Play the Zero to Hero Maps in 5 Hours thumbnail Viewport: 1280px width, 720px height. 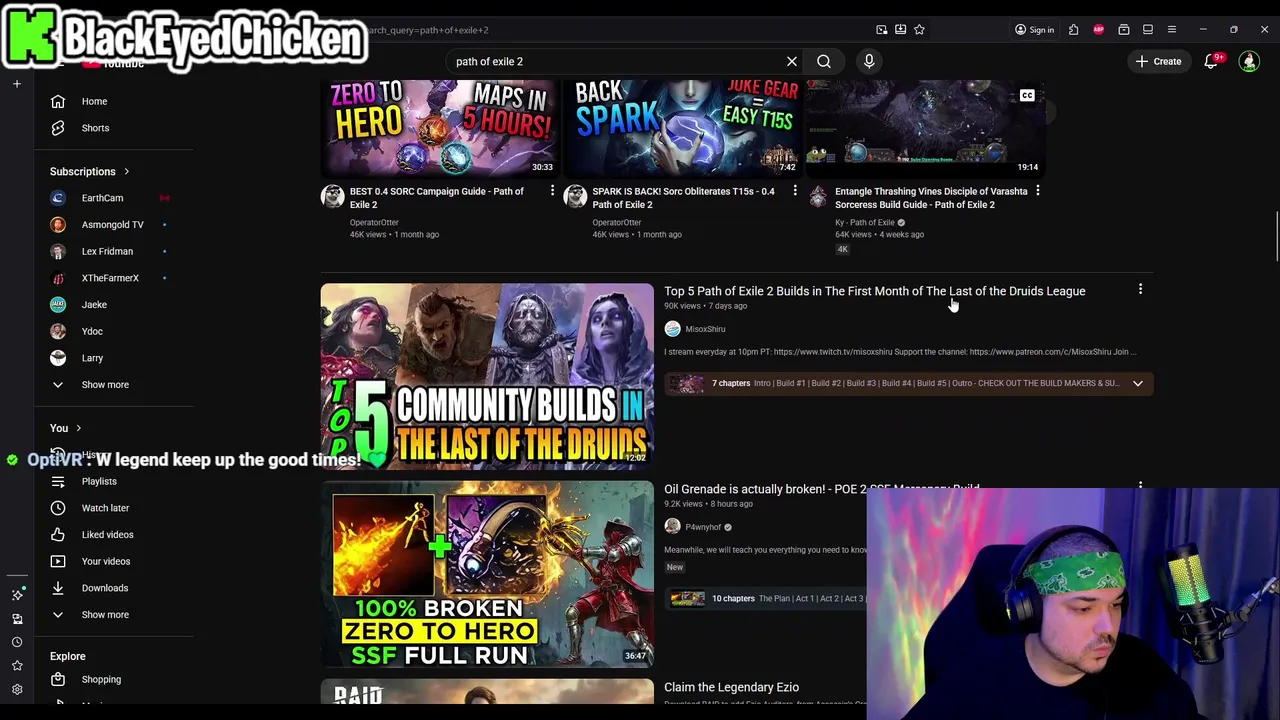[x=440, y=128]
